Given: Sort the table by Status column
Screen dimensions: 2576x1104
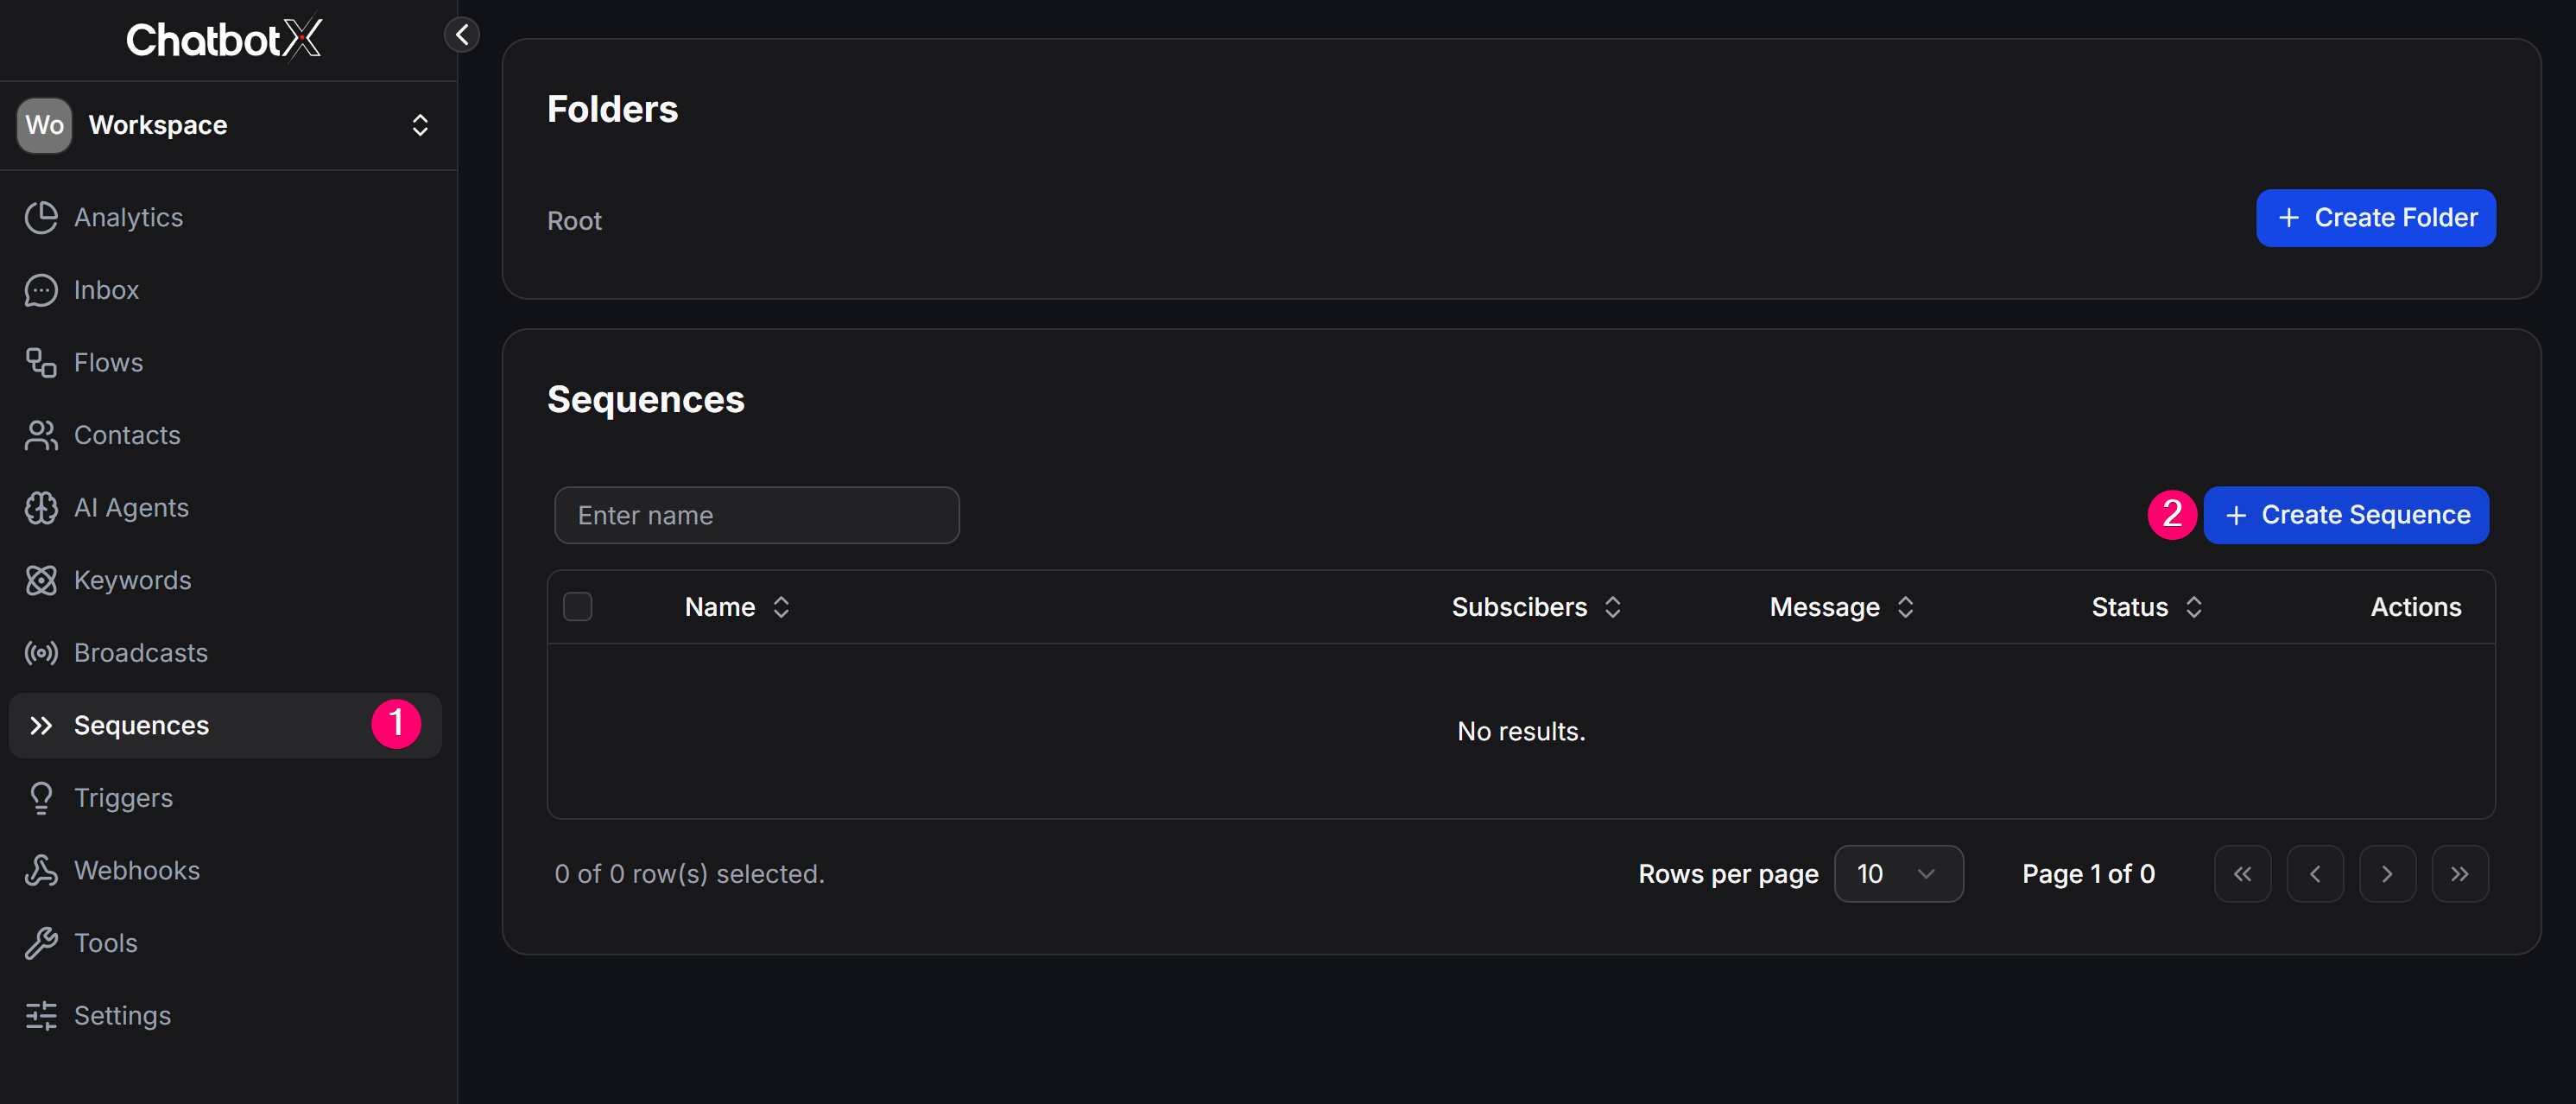Looking at the screenshot, I should click(2147, 607).
